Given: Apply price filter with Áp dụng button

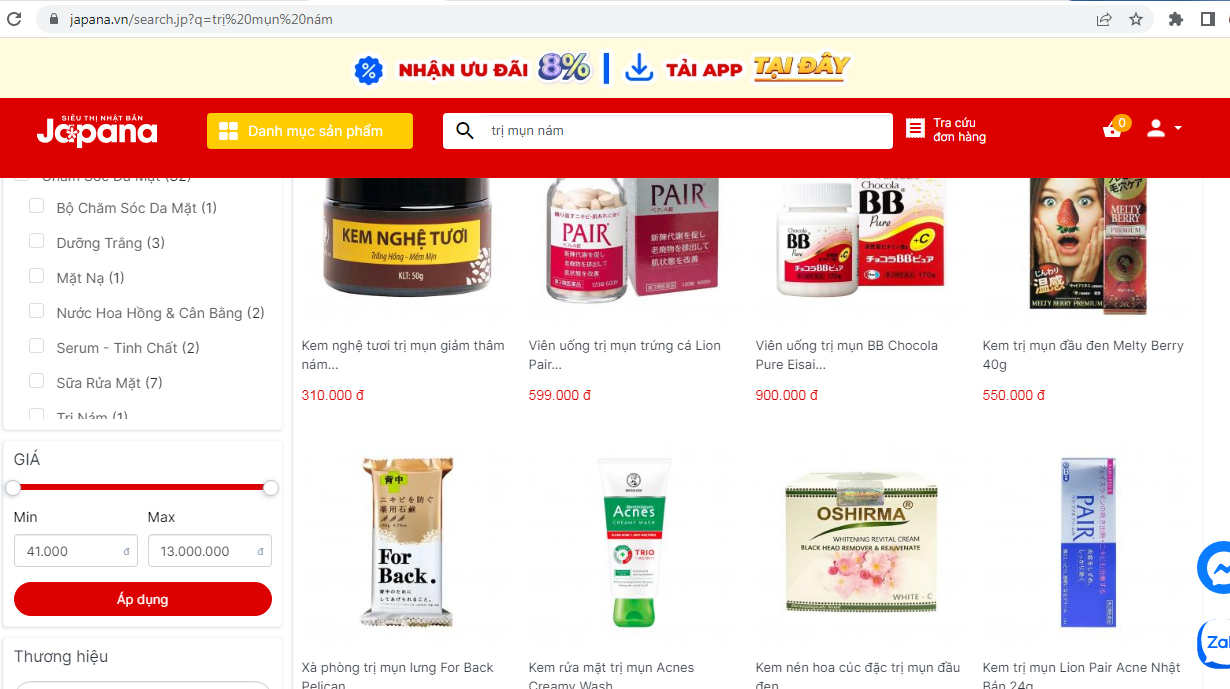Looking at the screenshot, I should coord(143,599).
